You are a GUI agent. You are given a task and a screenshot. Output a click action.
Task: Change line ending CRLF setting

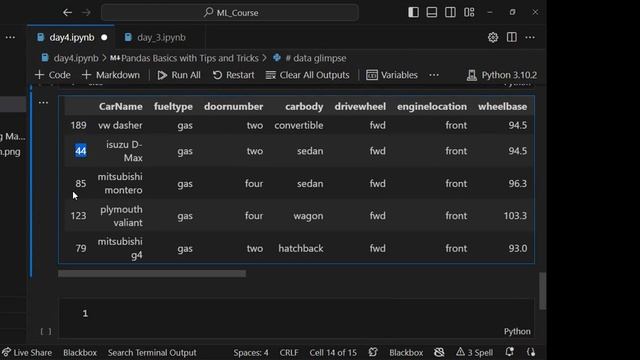(x=289, y=352)
